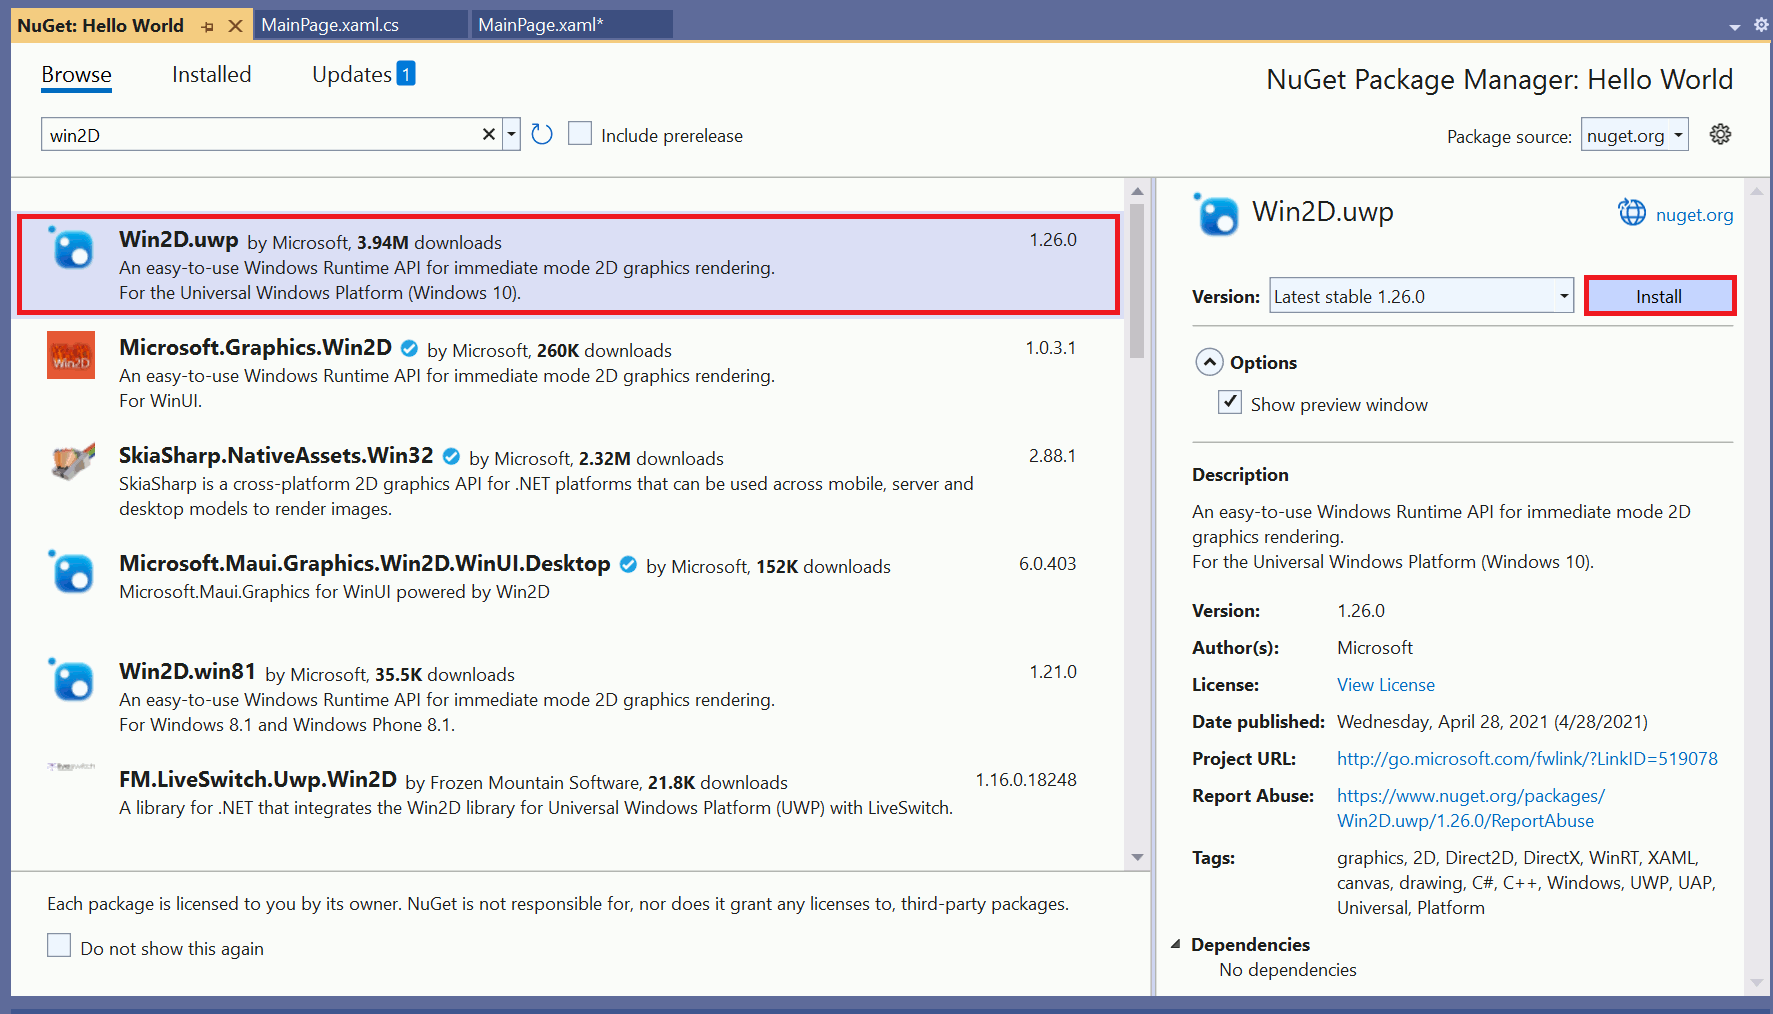This screenshot has width=1773, height=1014.
Task: Open the Version selection dropdown
Action: [x=1563, y=295]
